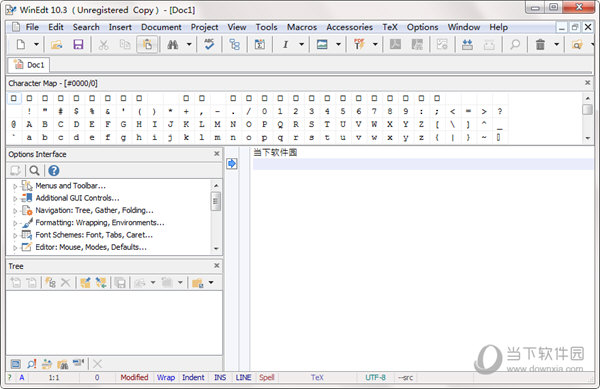
Task: Click the Copy icon in main toolbar
Action: click(x=125, y=44)
